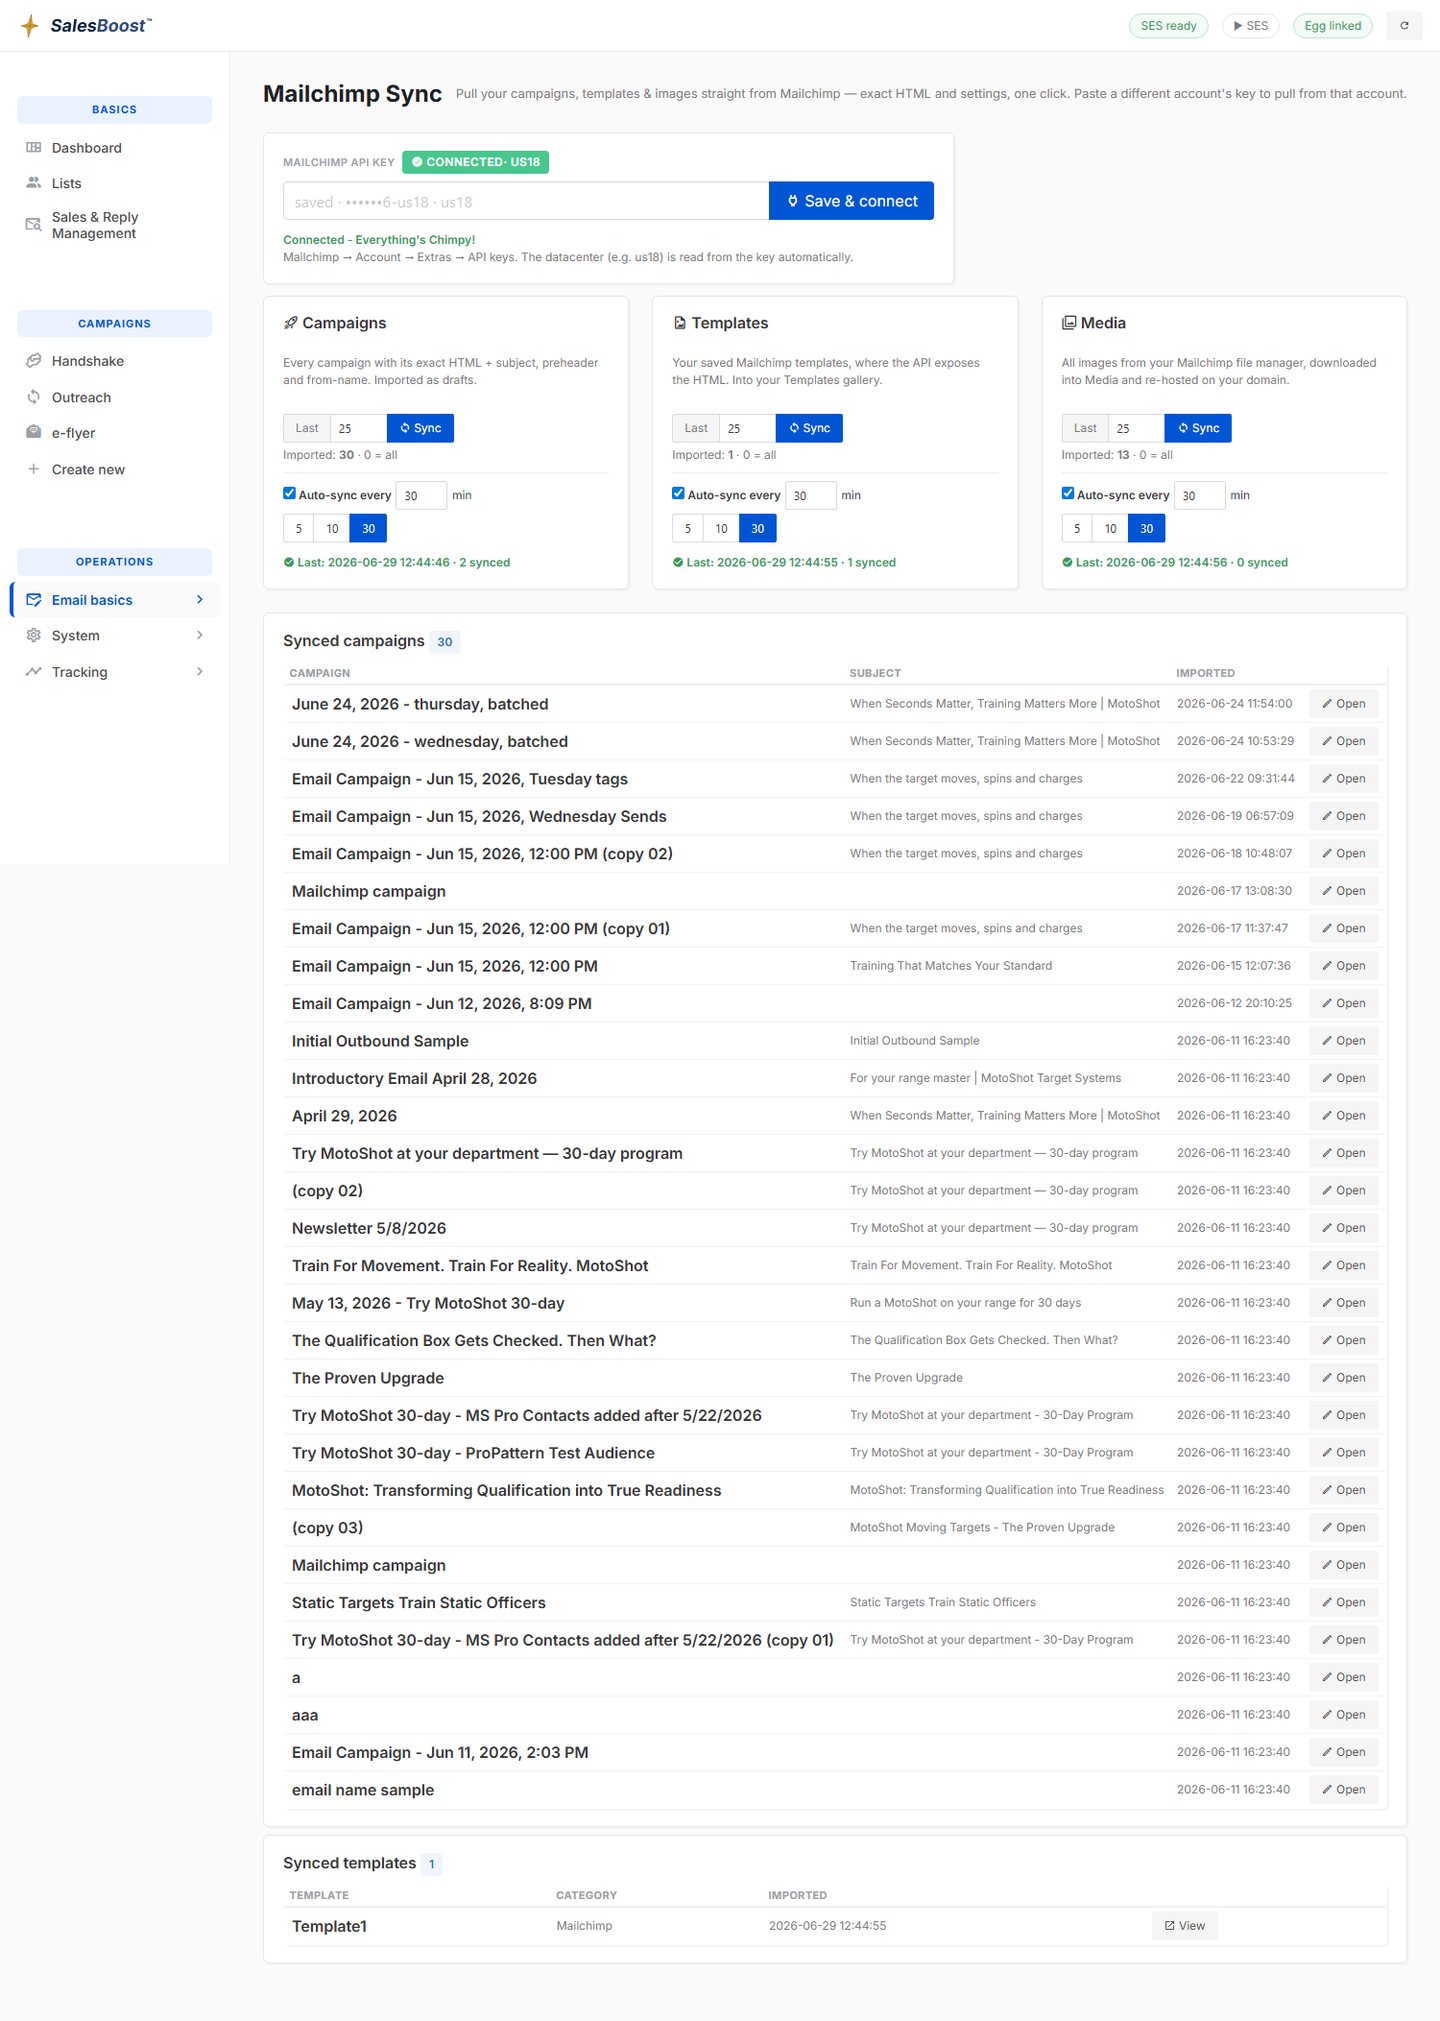Expand the System chevron

point(200,636)
